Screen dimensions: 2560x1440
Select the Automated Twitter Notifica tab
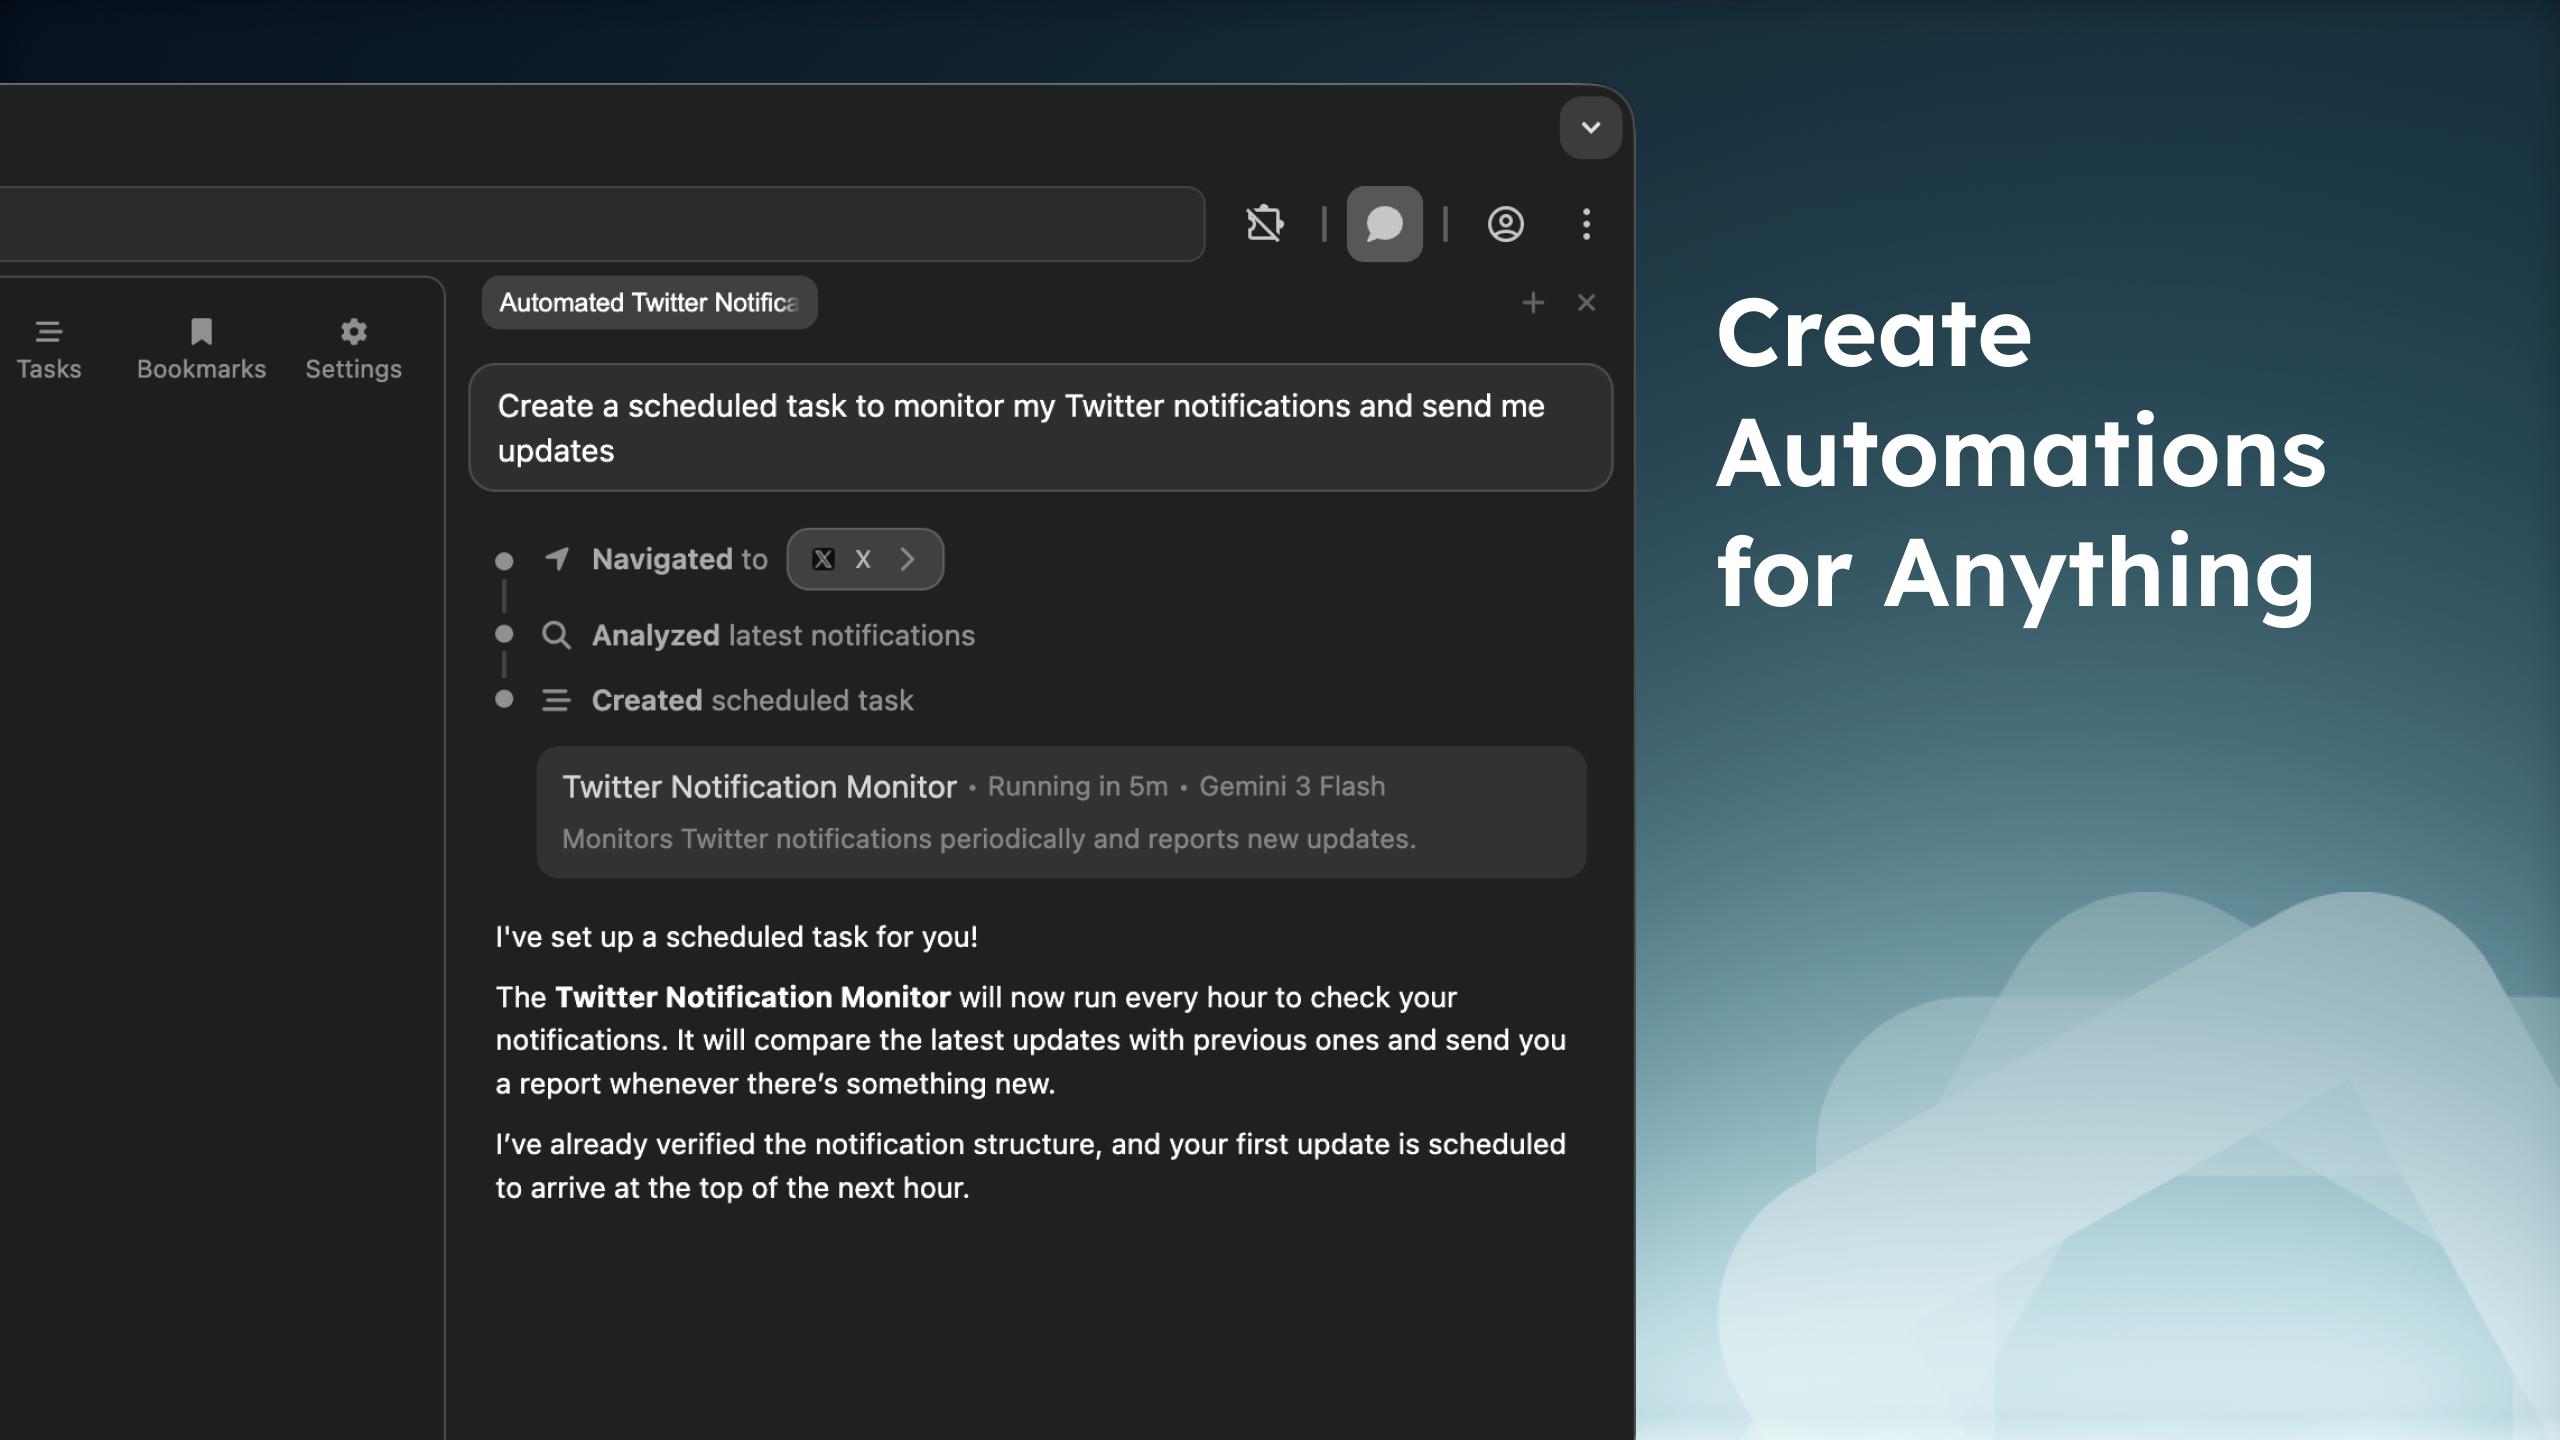(649, 302)
